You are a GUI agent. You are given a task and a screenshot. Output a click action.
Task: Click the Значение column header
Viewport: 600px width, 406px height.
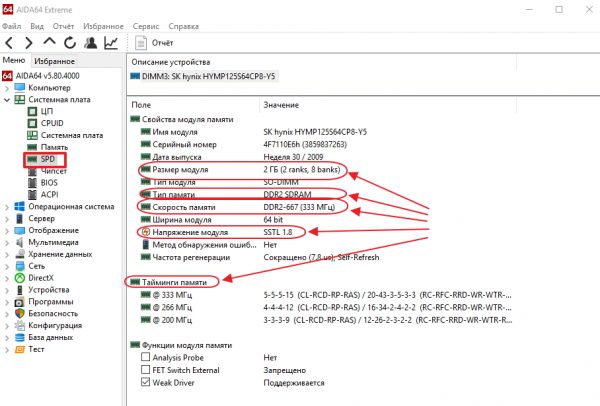tap(281, 104)
